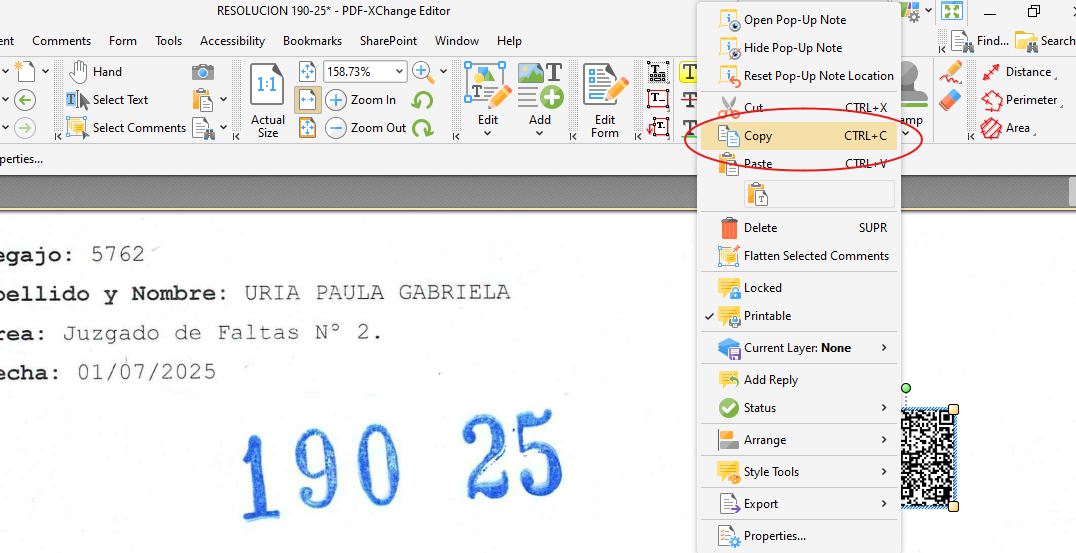This screenshot has width=1076, height=553.
Task: Select the Distance measuring tool
Action: 1017,72
